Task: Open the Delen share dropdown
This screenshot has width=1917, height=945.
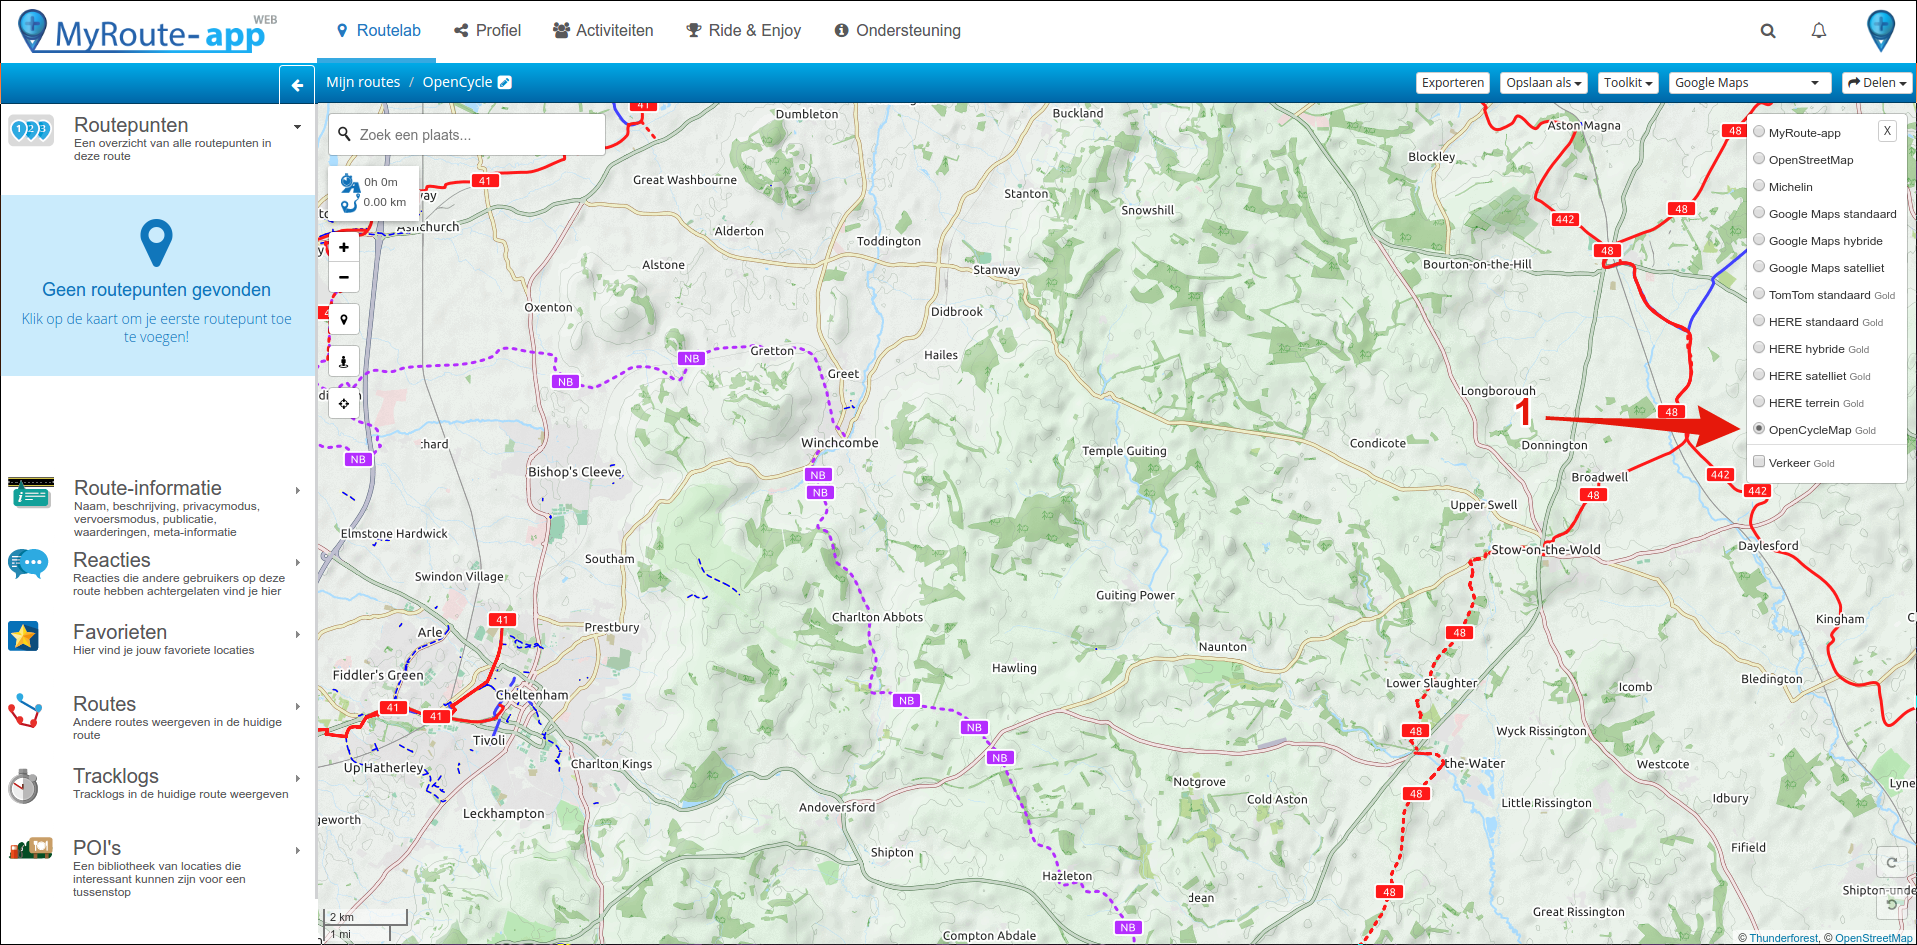Action: tap(1877, 83)
